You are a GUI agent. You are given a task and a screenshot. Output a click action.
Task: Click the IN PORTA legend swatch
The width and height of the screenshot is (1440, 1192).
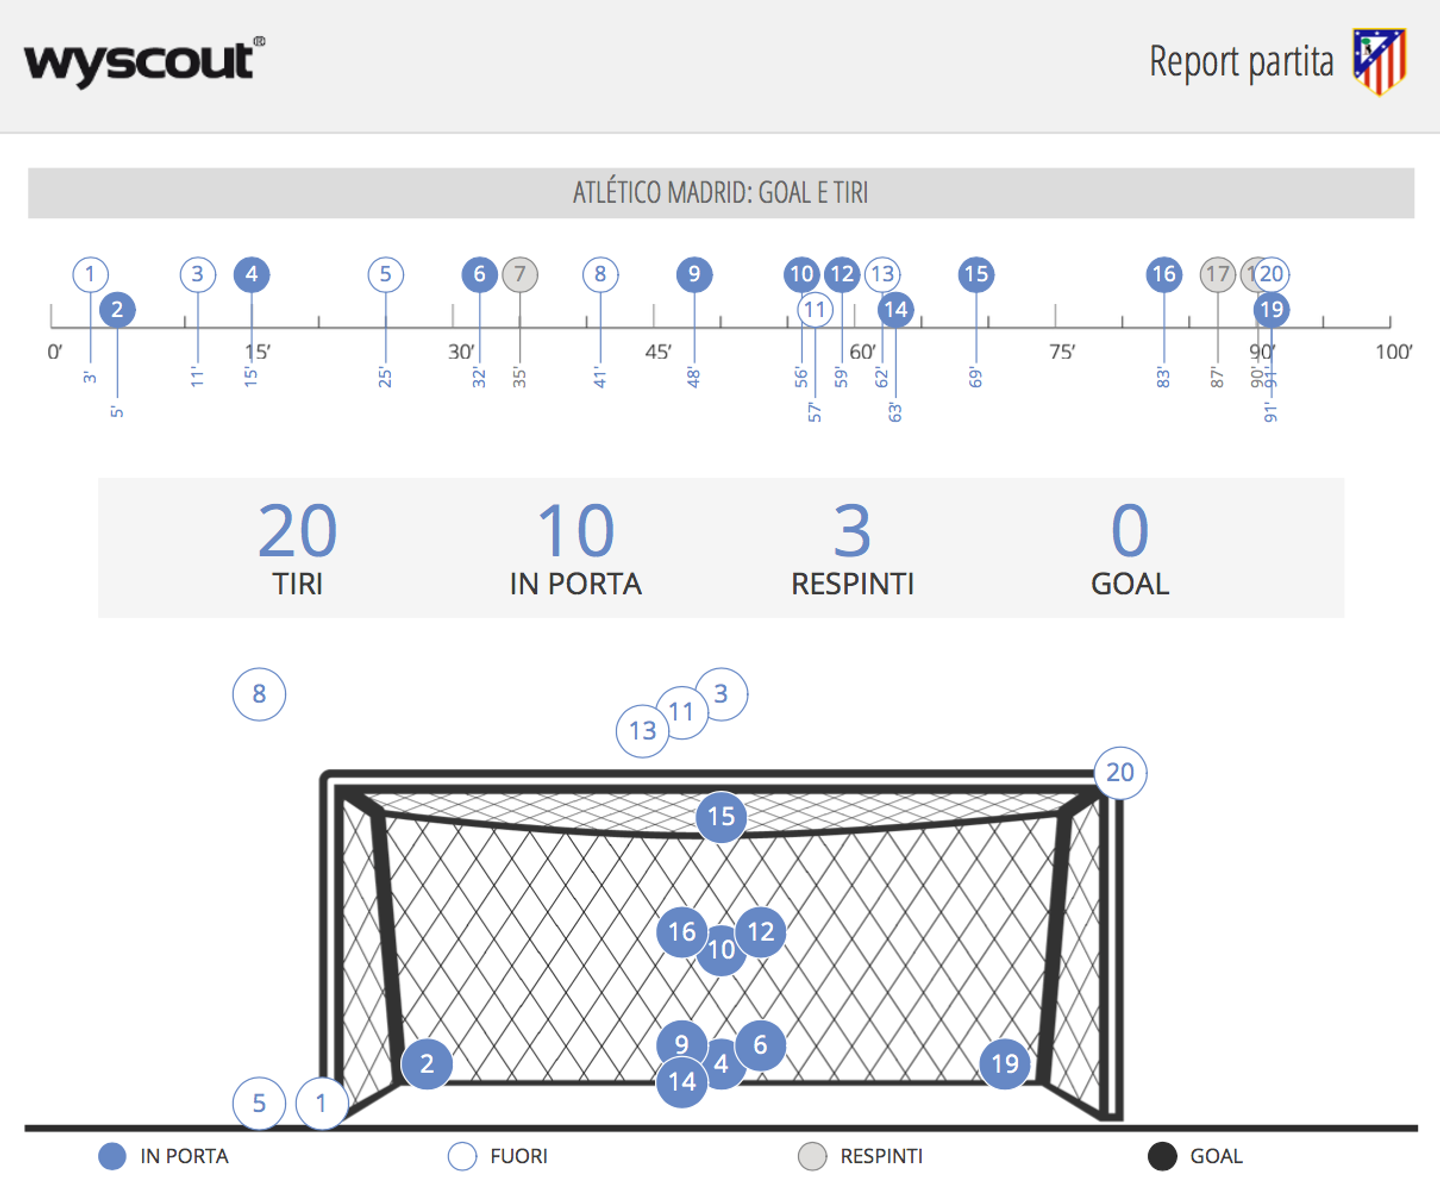(112, 1157)
